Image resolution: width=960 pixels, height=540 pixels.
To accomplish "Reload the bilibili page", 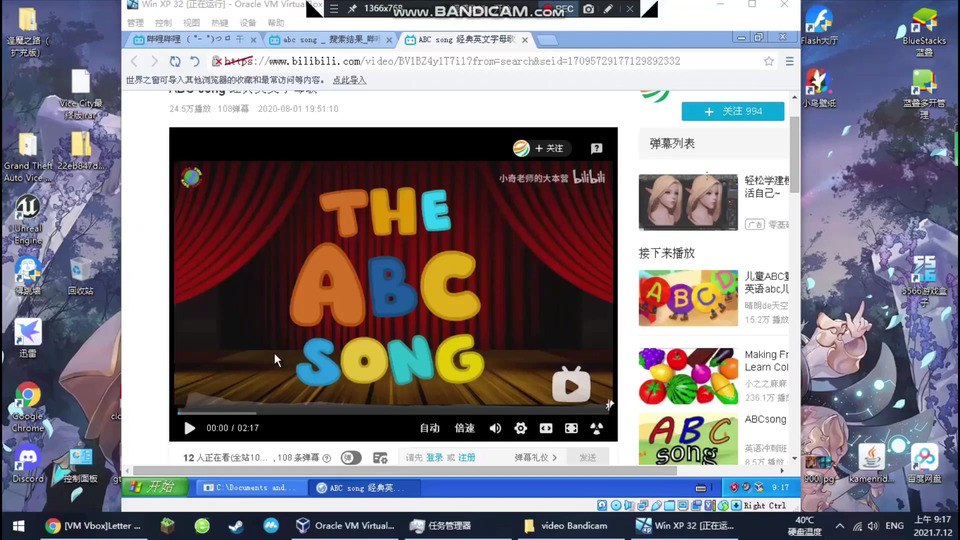I will click(x=175, y=61).
